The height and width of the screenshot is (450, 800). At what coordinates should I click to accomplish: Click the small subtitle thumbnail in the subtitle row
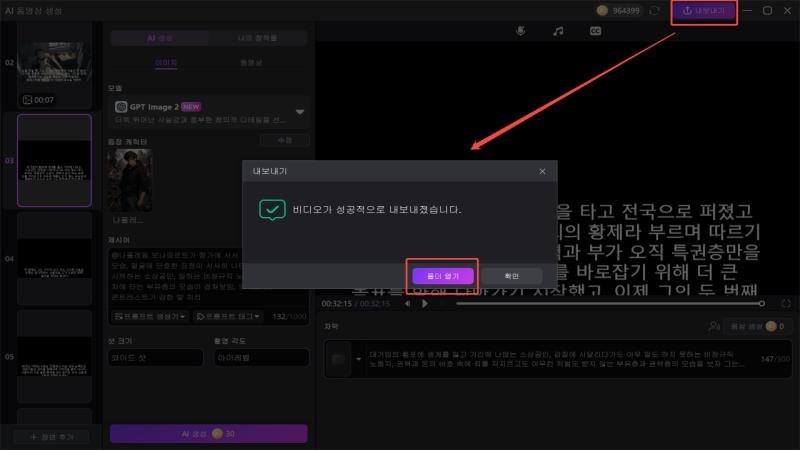pos(338,360)
